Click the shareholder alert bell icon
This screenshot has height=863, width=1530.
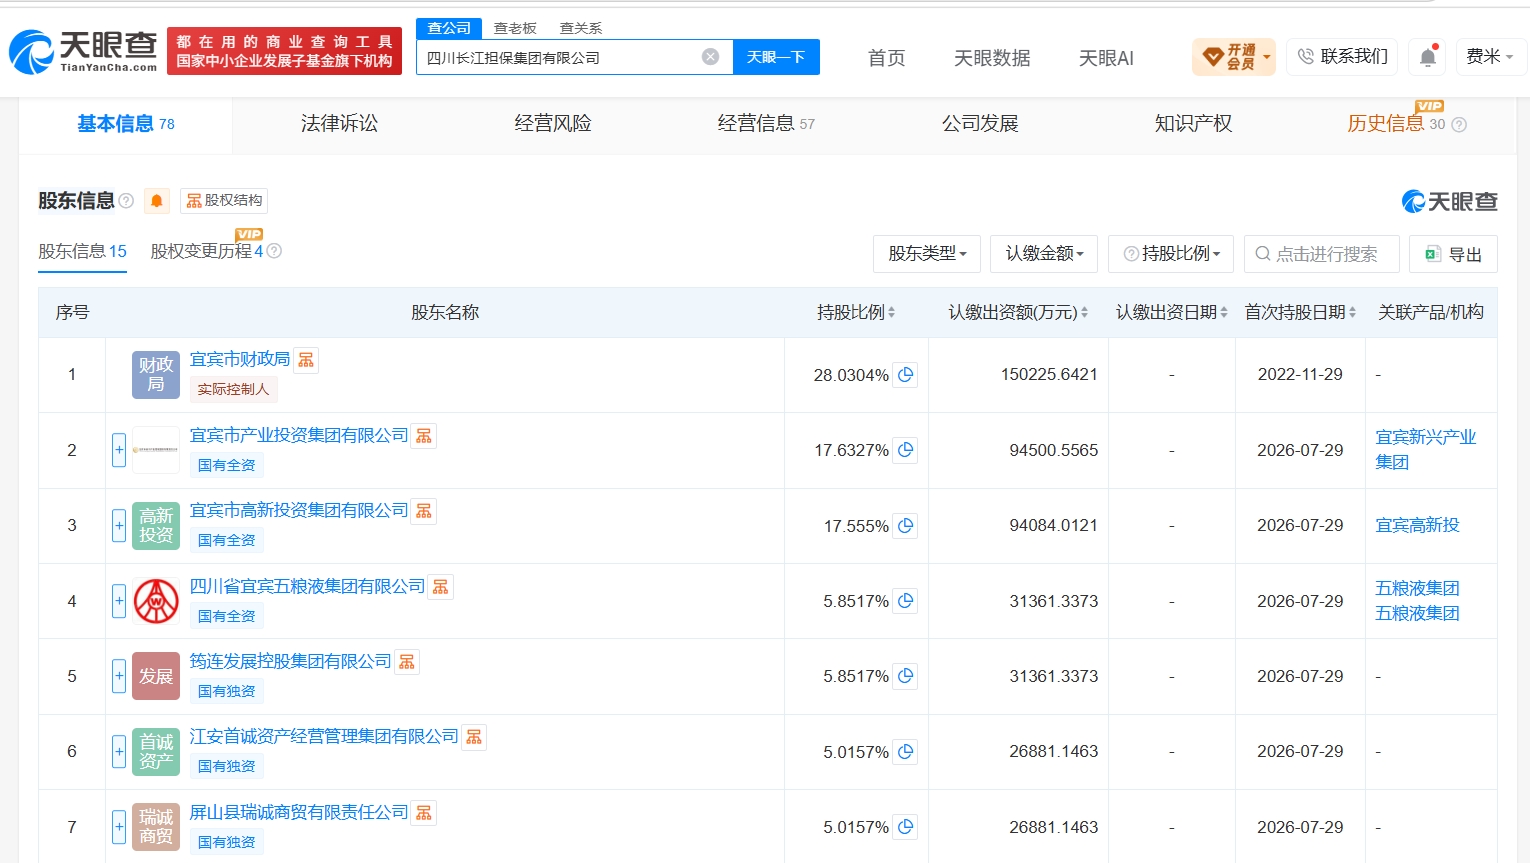(x=157, y=201)
